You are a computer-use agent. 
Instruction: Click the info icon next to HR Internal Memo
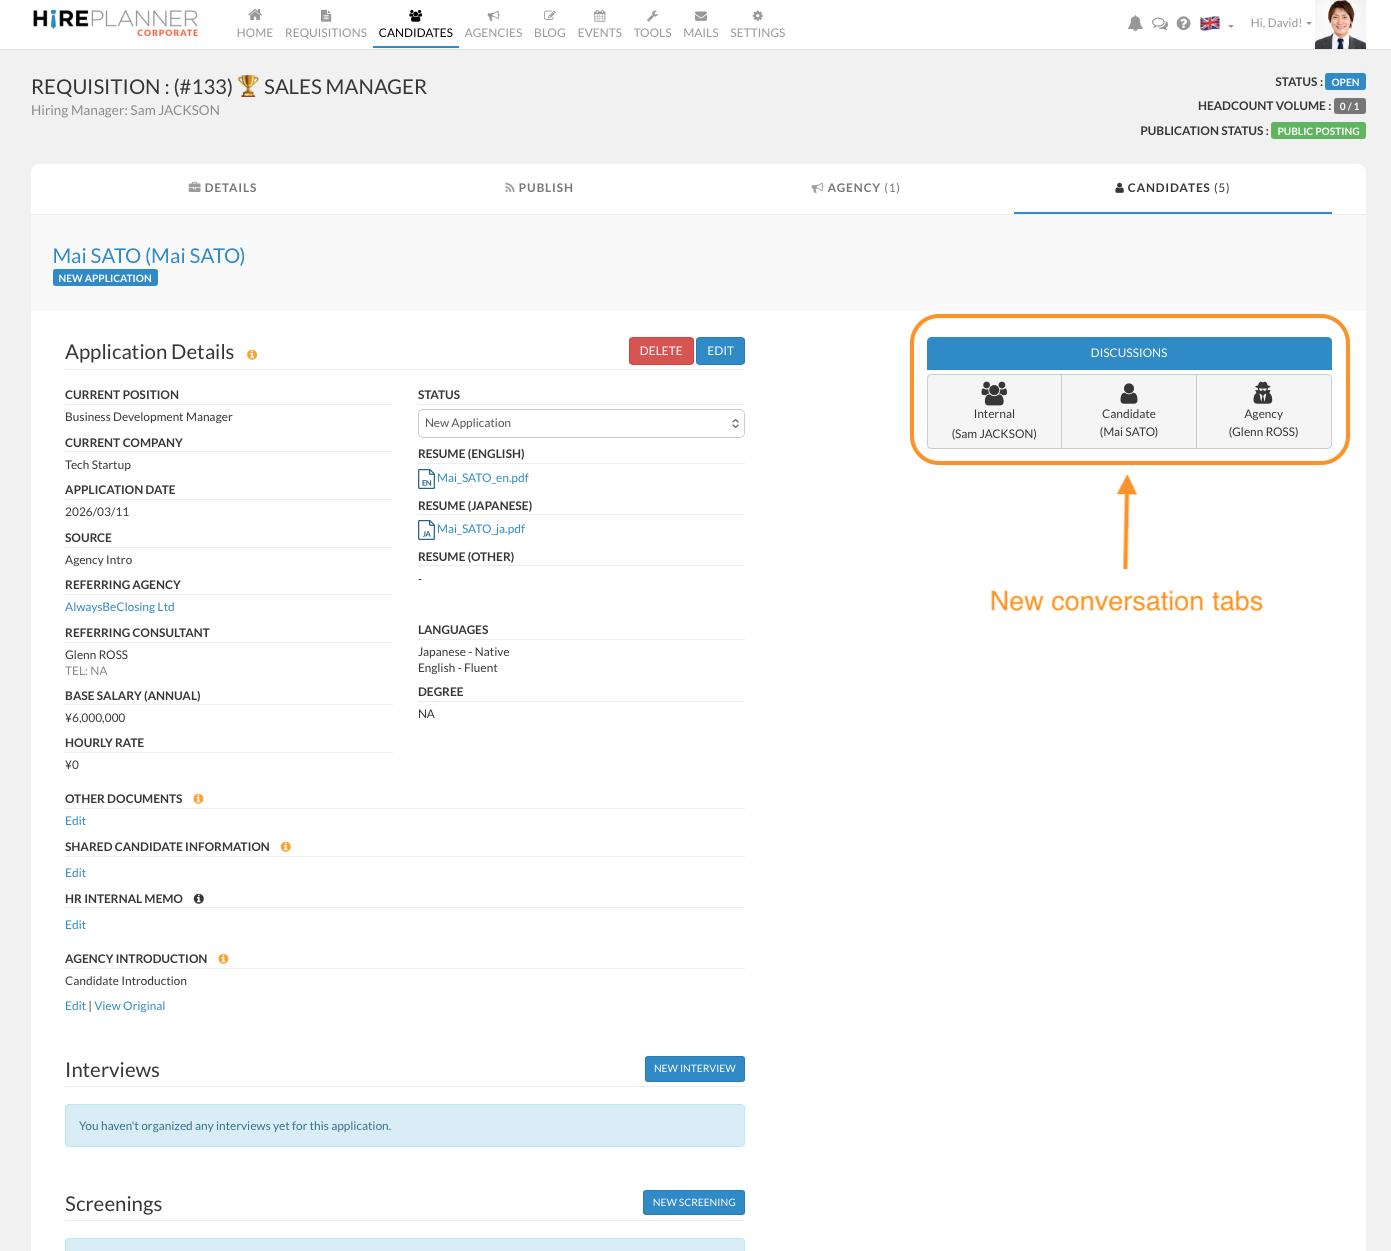tap(199, 899)
